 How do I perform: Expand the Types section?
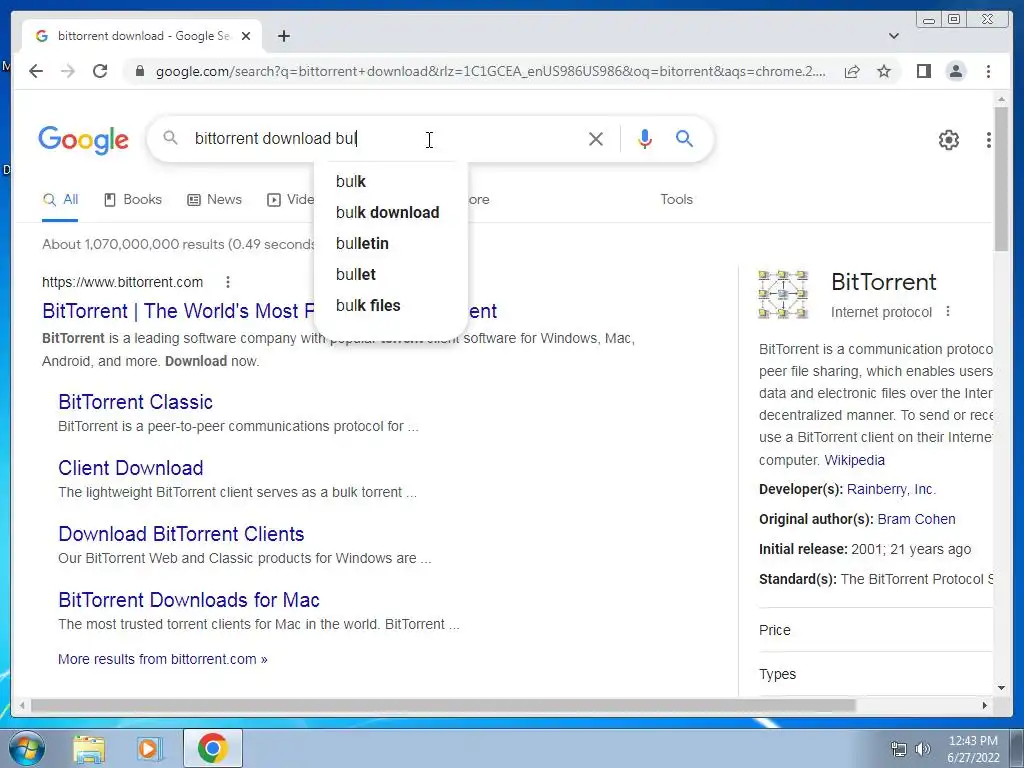pos(875,674)
